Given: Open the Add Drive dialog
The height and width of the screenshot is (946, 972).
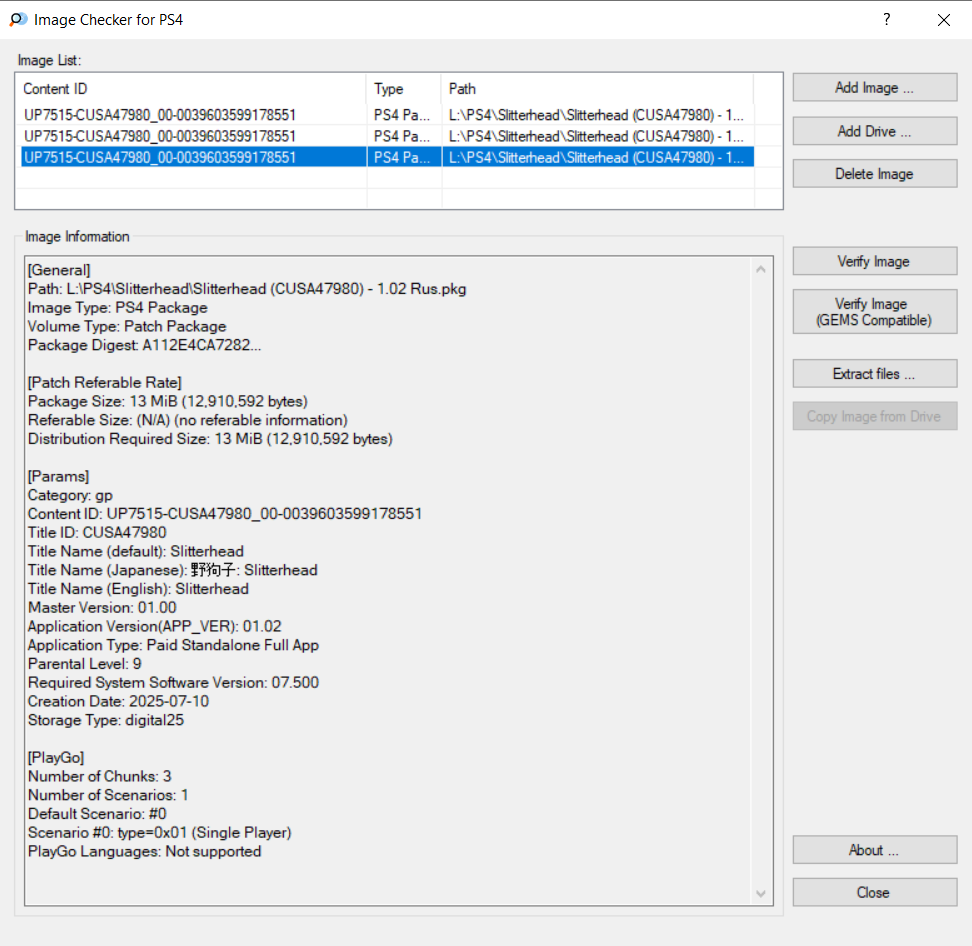Looking at the screenshot, I should point(874,131).
